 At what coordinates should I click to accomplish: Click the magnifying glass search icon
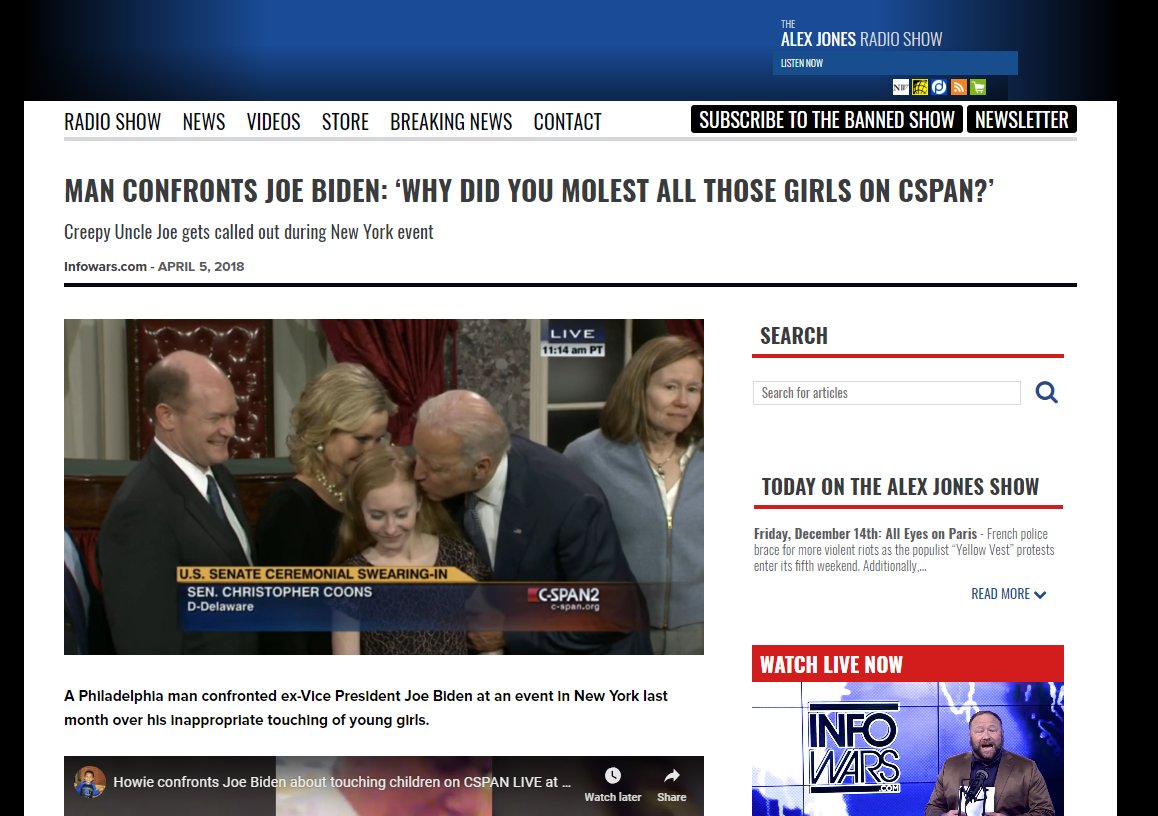point(1046,392)
